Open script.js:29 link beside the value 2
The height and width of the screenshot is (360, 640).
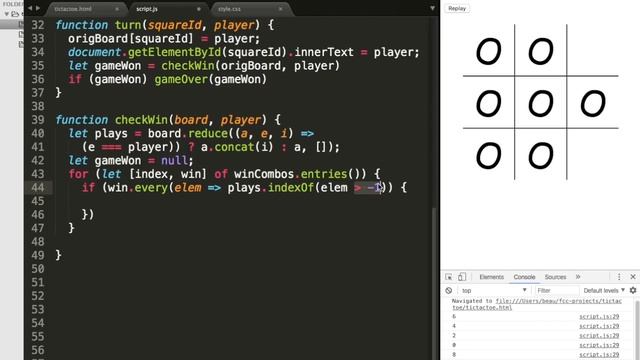pyautogui.click(x=599, y=335)
